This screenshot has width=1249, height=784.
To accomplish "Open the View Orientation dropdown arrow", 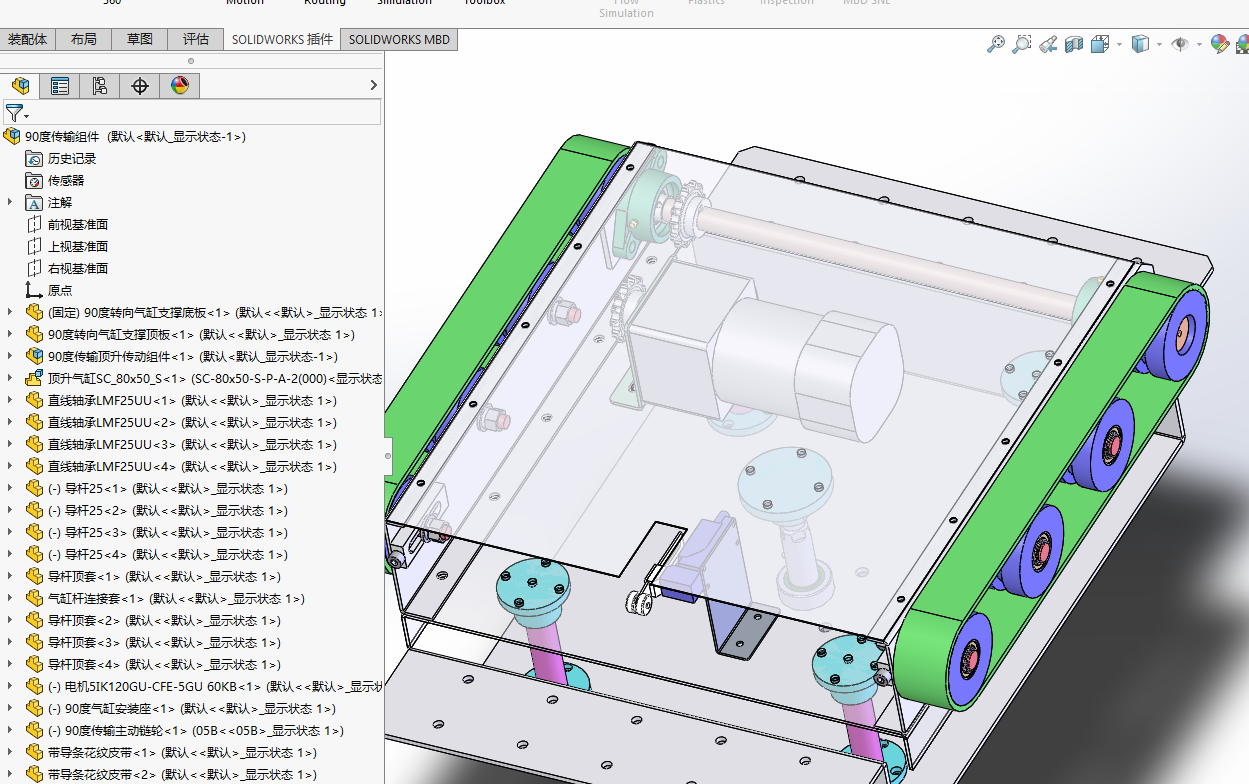I will [1119, 44].
